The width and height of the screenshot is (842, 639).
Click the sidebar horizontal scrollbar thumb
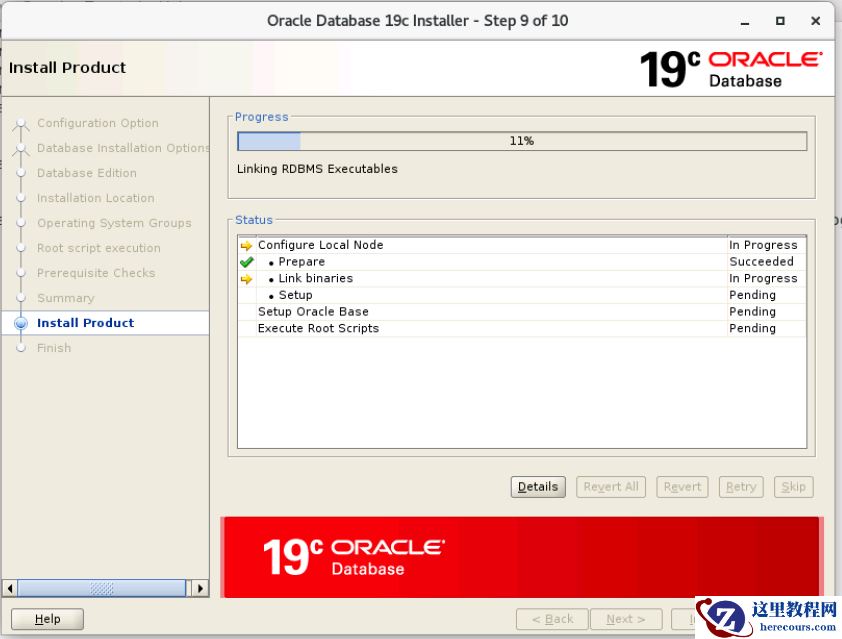point(101,588)
